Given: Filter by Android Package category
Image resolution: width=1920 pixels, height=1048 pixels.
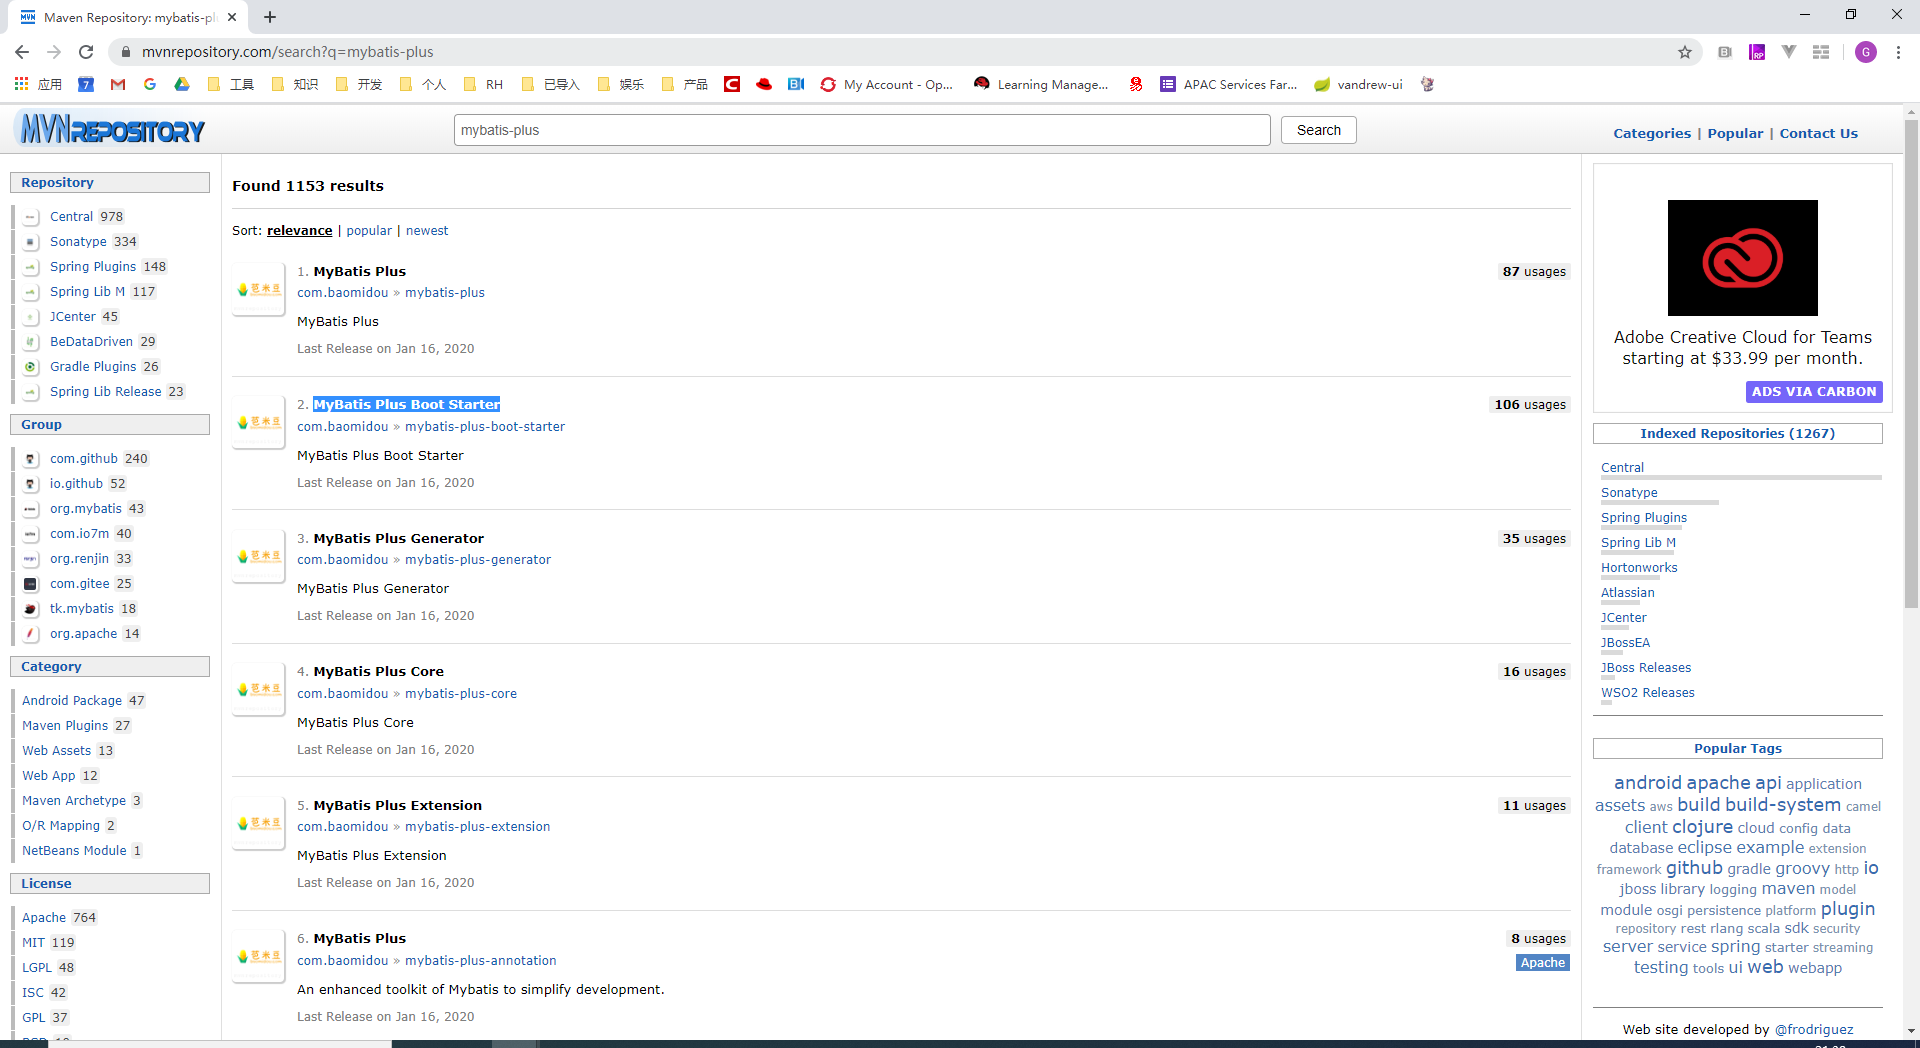Looking at the screenshot, I should (72, 700).
